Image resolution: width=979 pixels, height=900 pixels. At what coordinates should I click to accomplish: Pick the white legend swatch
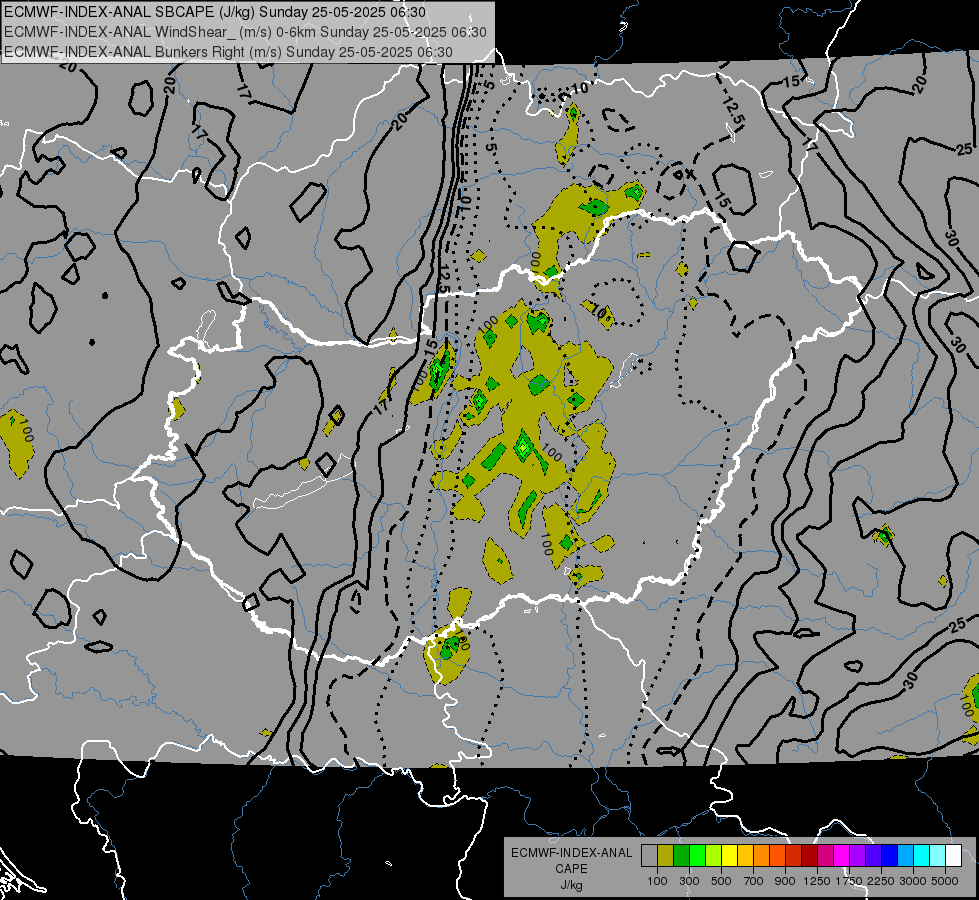954,855
